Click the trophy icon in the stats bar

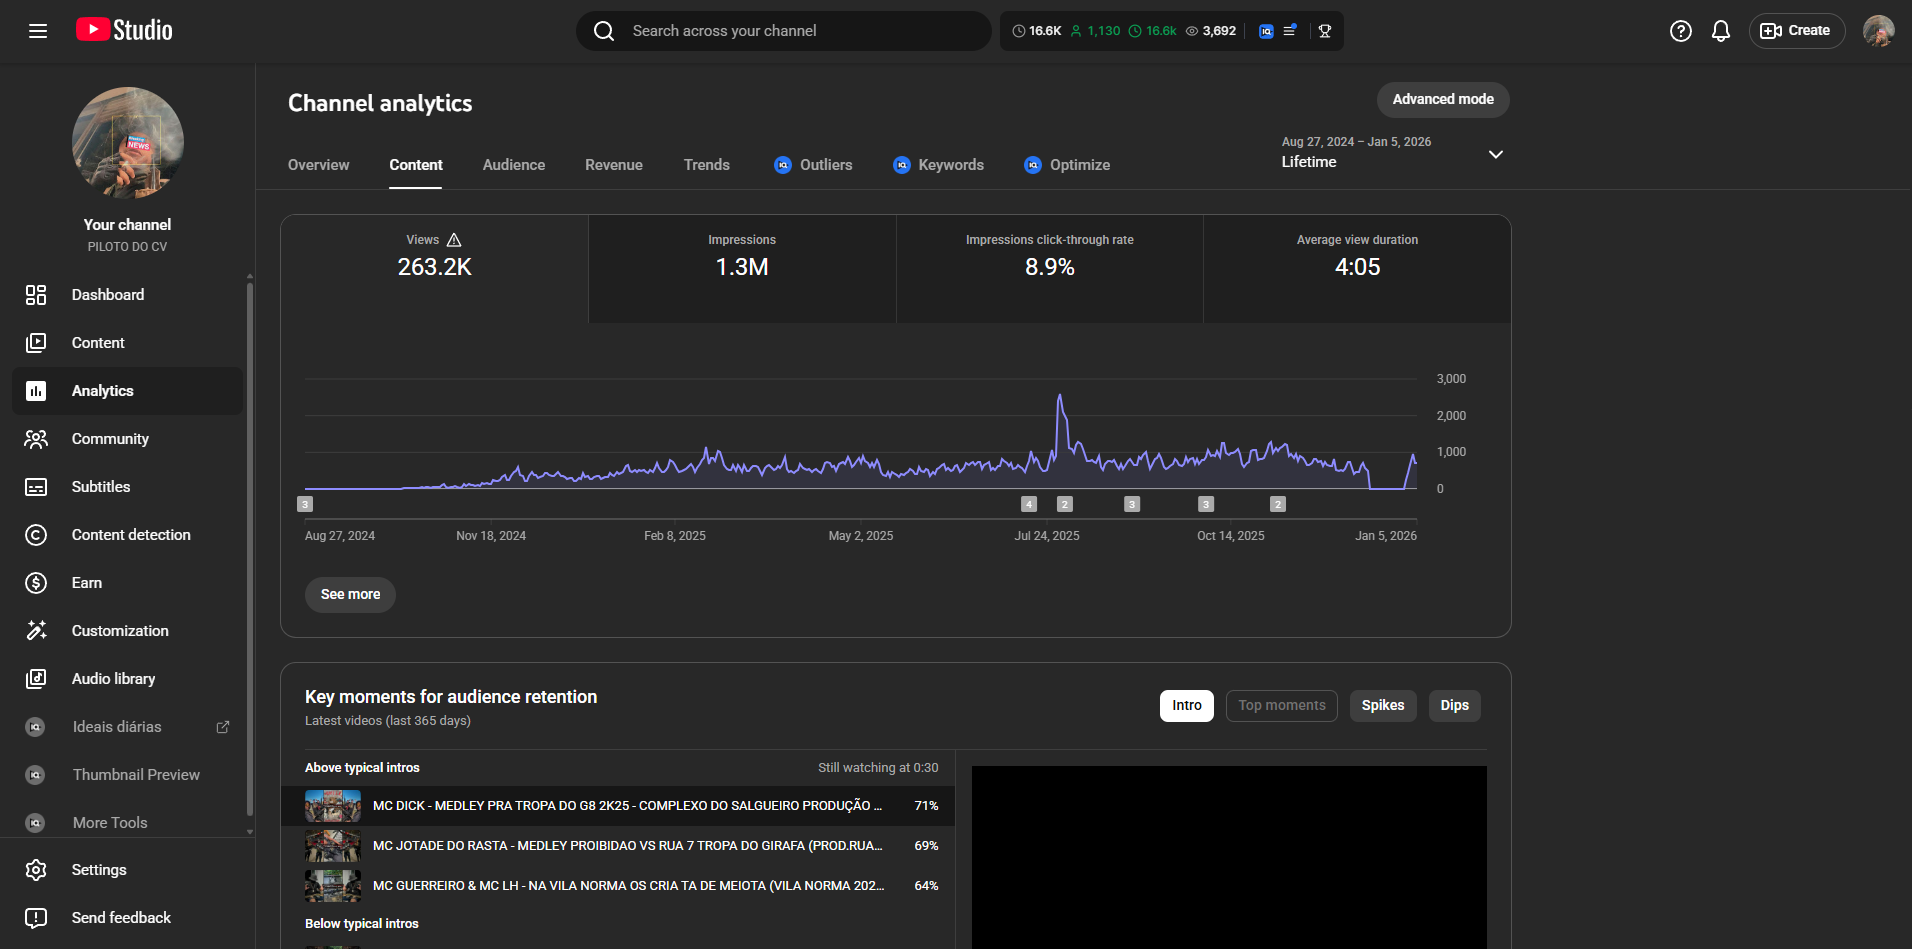[1325, 31]
